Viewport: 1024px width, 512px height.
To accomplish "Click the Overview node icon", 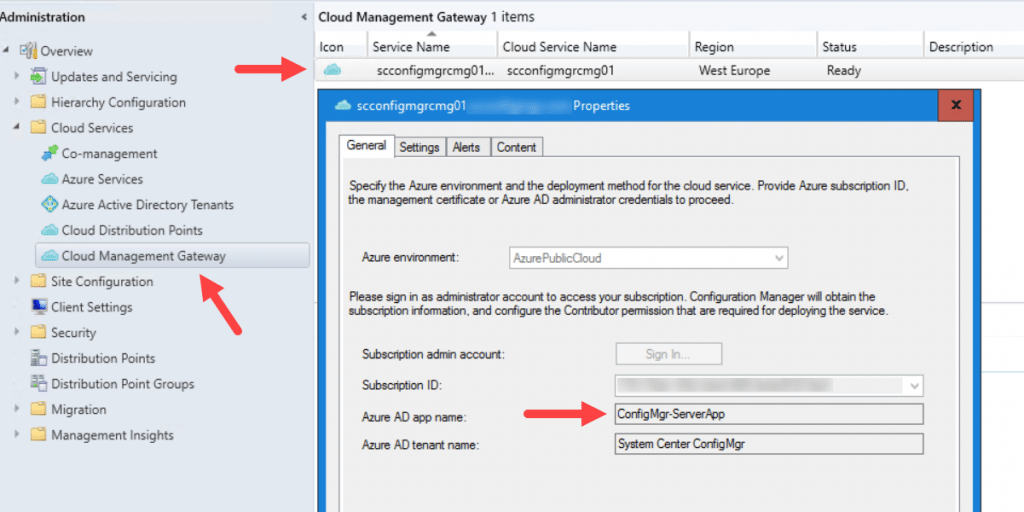I will click(29, 51).
